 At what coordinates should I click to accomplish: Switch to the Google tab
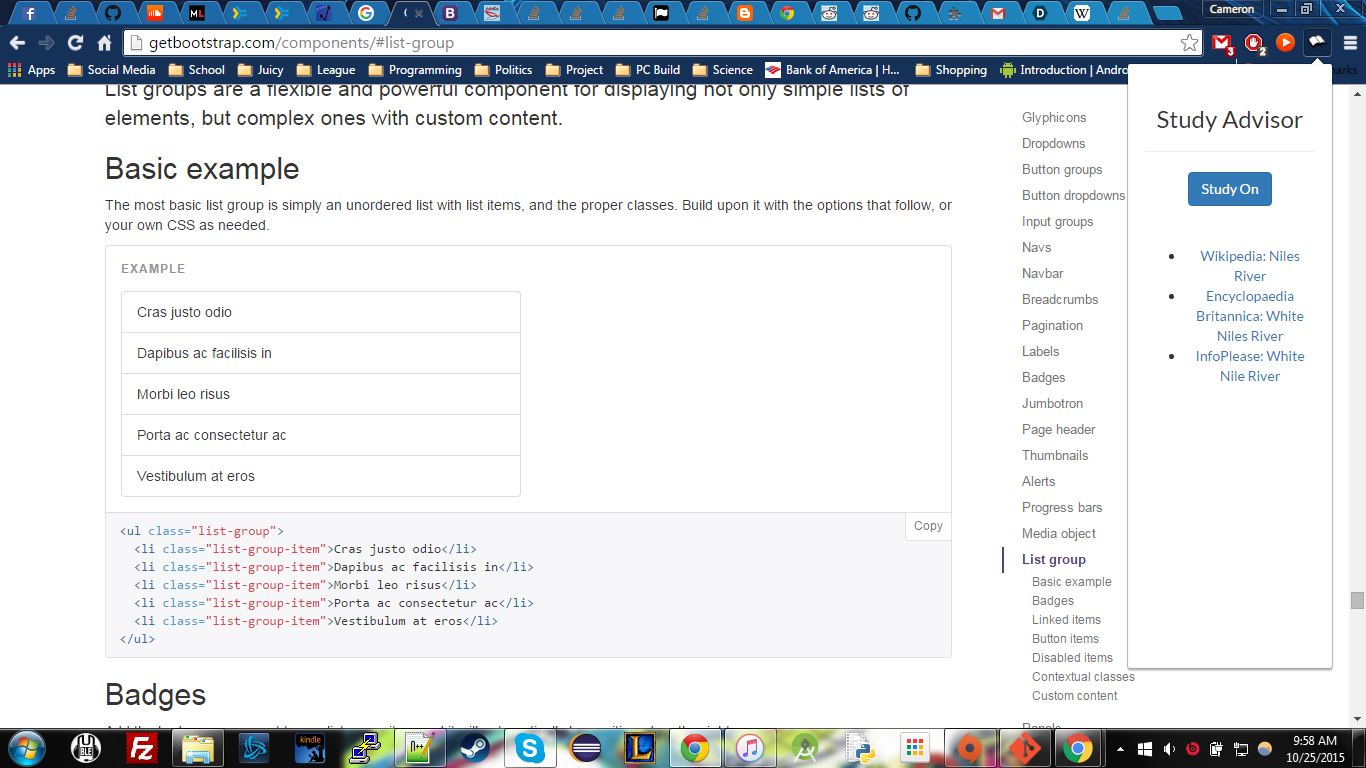point(366,13)
